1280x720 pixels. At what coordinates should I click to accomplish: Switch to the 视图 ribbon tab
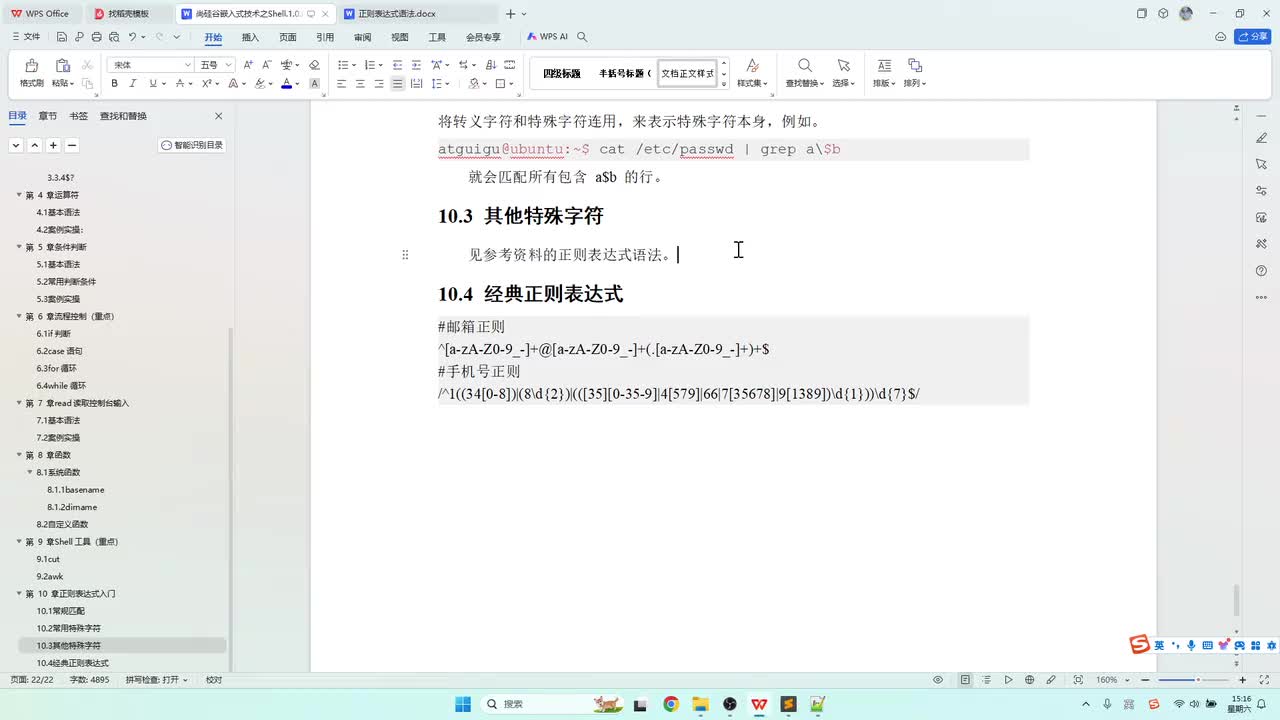(400, 37)
